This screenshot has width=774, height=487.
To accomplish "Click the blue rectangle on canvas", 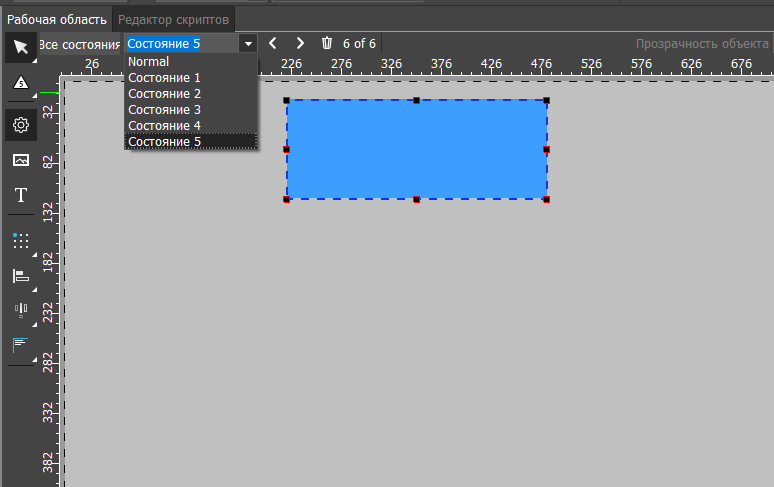I will click(x=416, y=150).
